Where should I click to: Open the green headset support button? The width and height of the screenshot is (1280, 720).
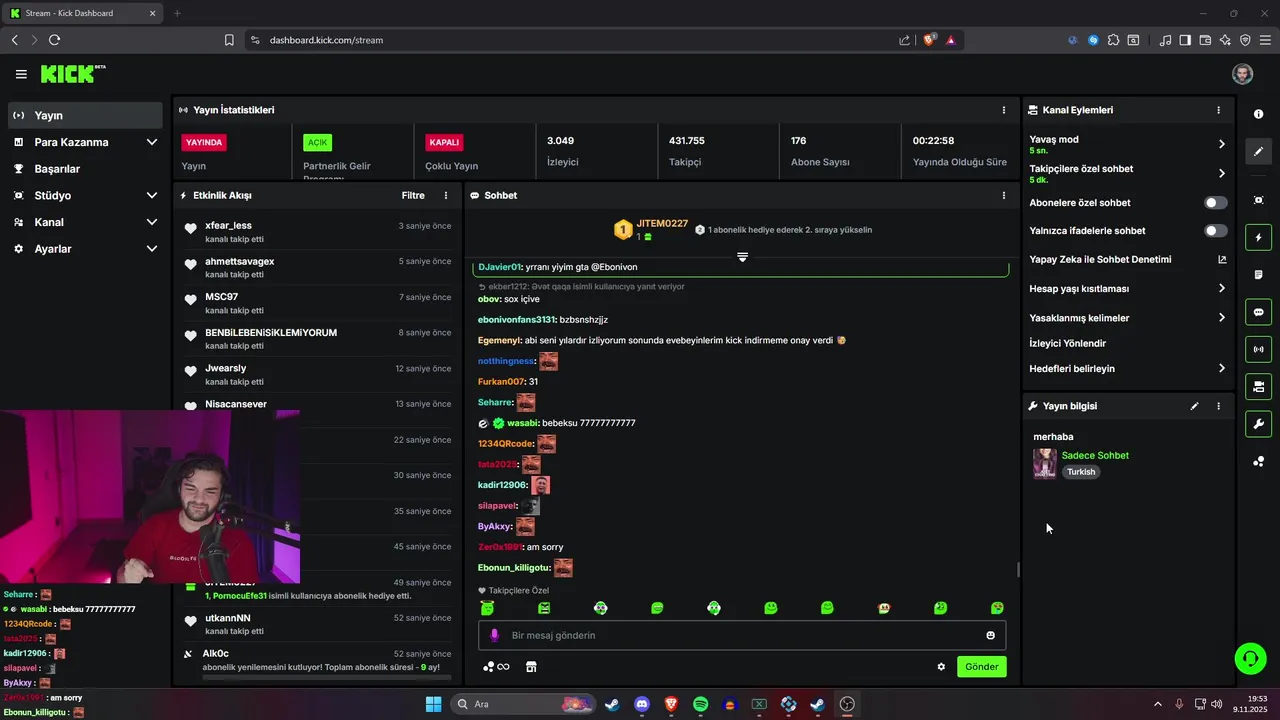click(x=1250, y=658)
